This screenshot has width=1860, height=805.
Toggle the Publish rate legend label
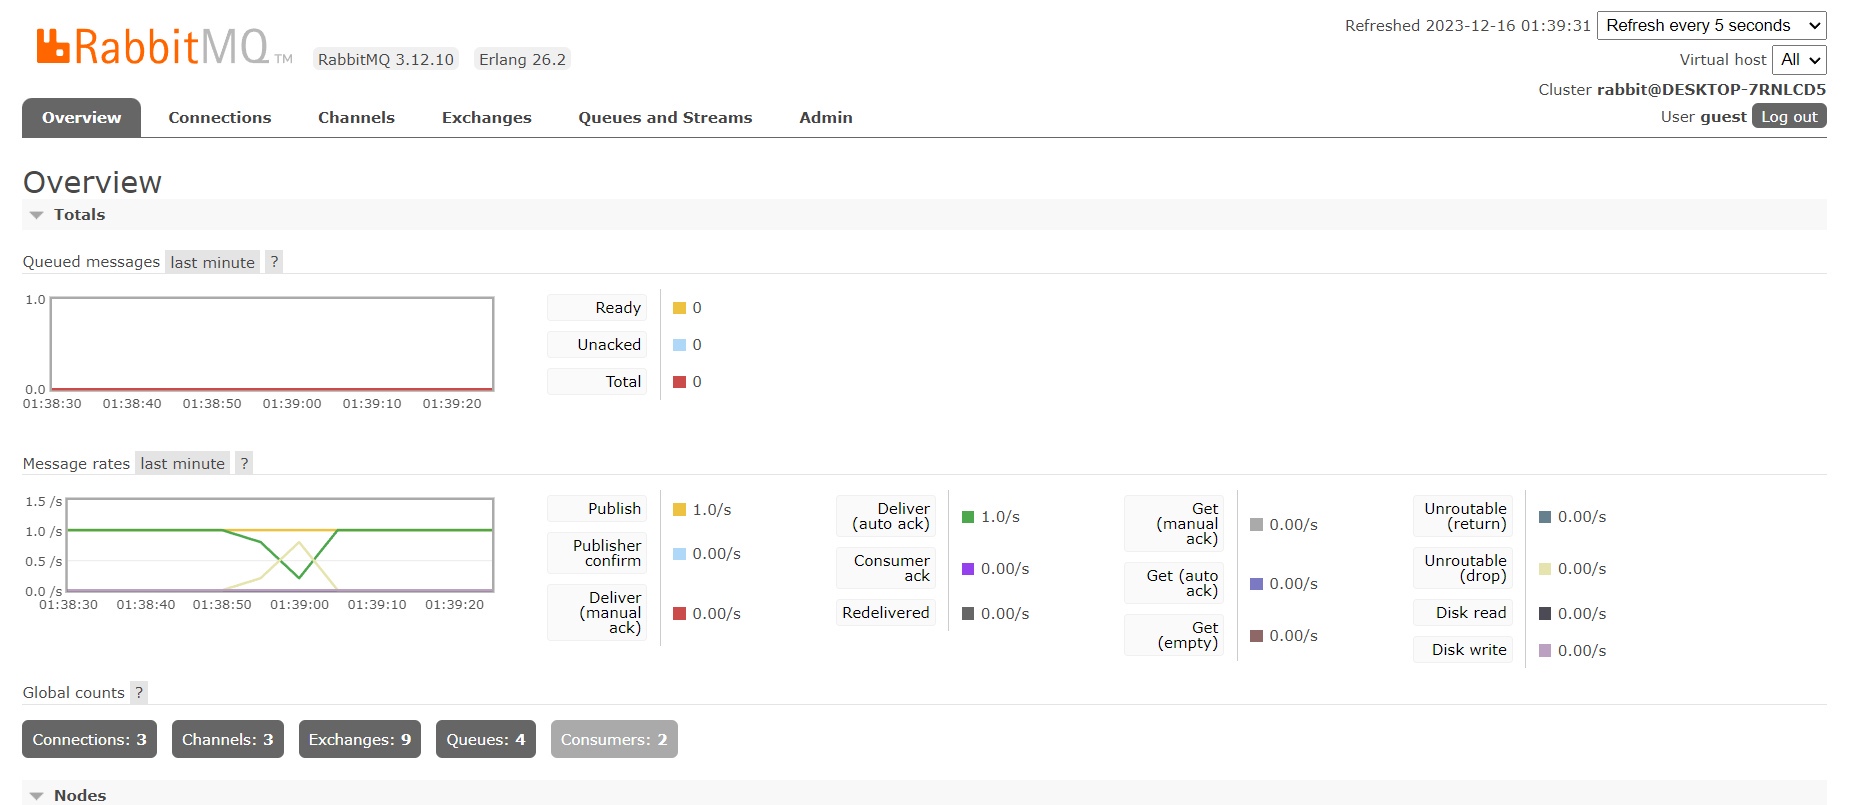(x=613, y=508)
